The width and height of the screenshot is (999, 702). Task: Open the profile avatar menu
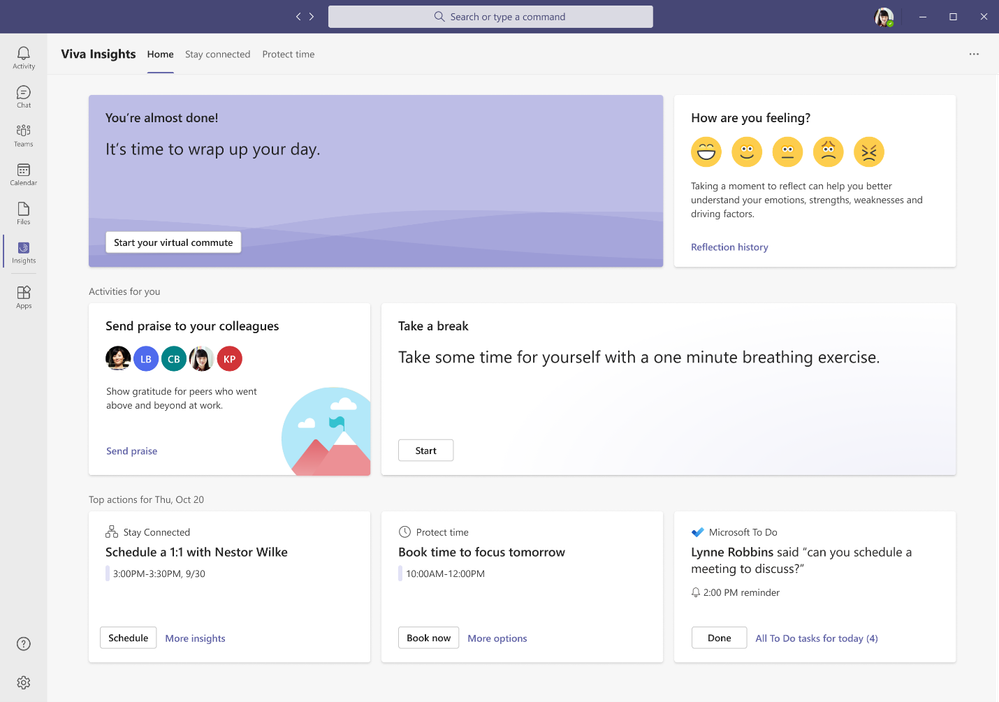pyautogui.click(x=884, y=17)
